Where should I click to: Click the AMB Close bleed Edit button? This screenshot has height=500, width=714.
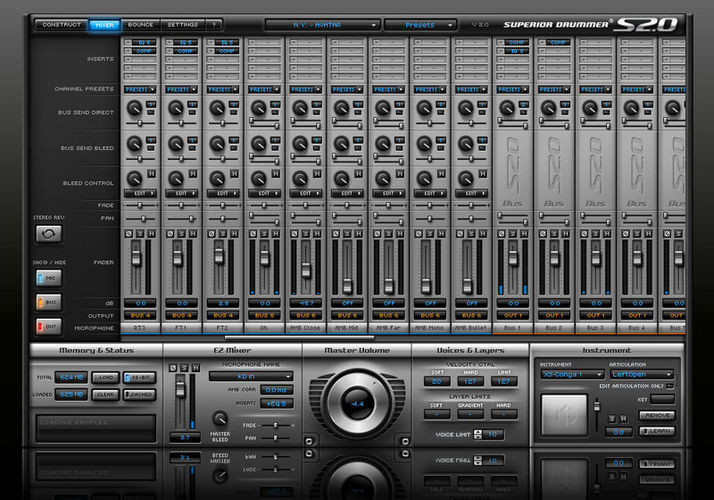coord(306,194)
